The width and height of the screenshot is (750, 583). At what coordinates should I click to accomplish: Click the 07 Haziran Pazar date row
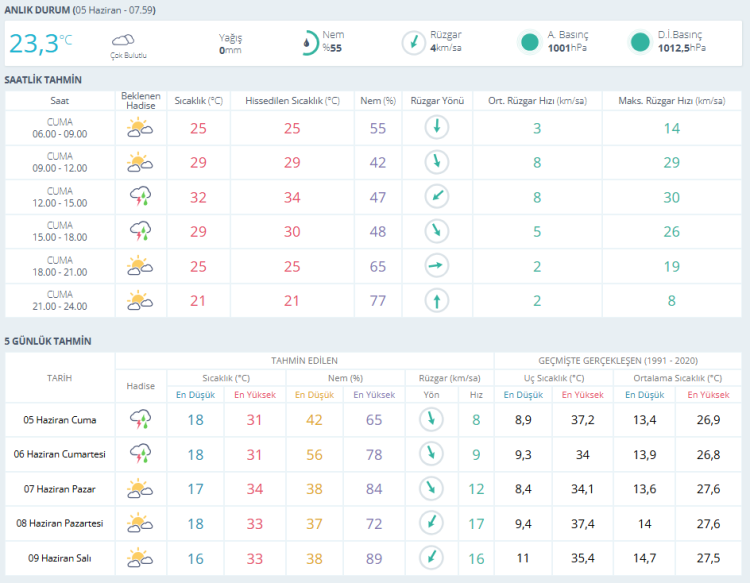[x=373, y=489]
